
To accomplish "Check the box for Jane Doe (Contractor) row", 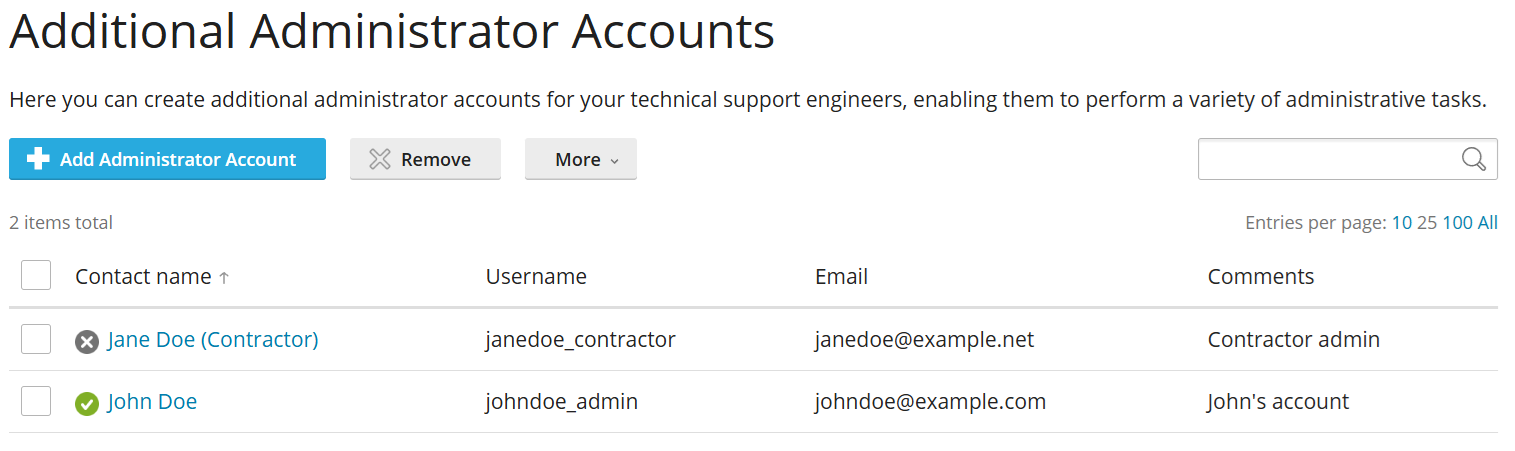I will [36, 339].
